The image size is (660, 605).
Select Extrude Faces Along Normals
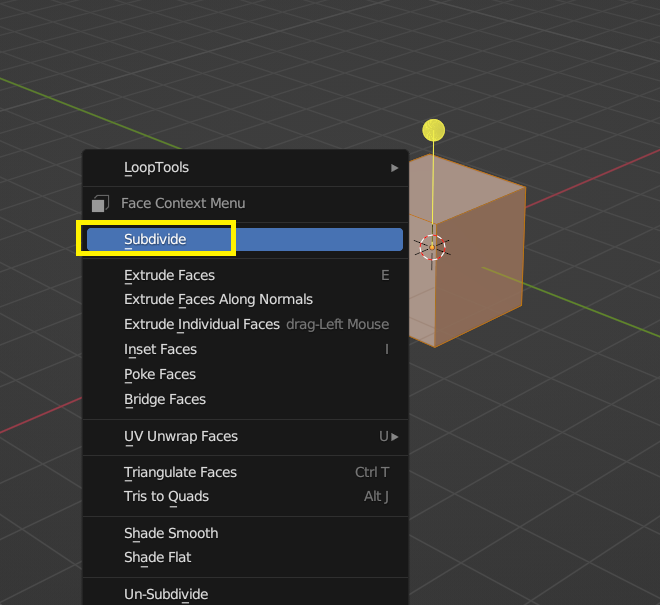[245, 299]
